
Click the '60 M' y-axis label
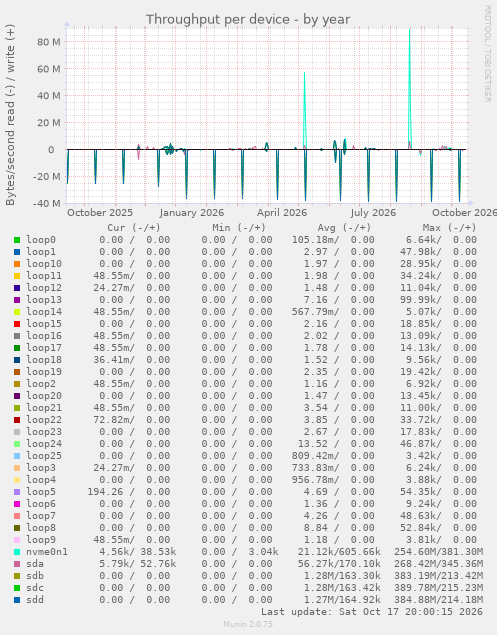(x=49, y=69)
